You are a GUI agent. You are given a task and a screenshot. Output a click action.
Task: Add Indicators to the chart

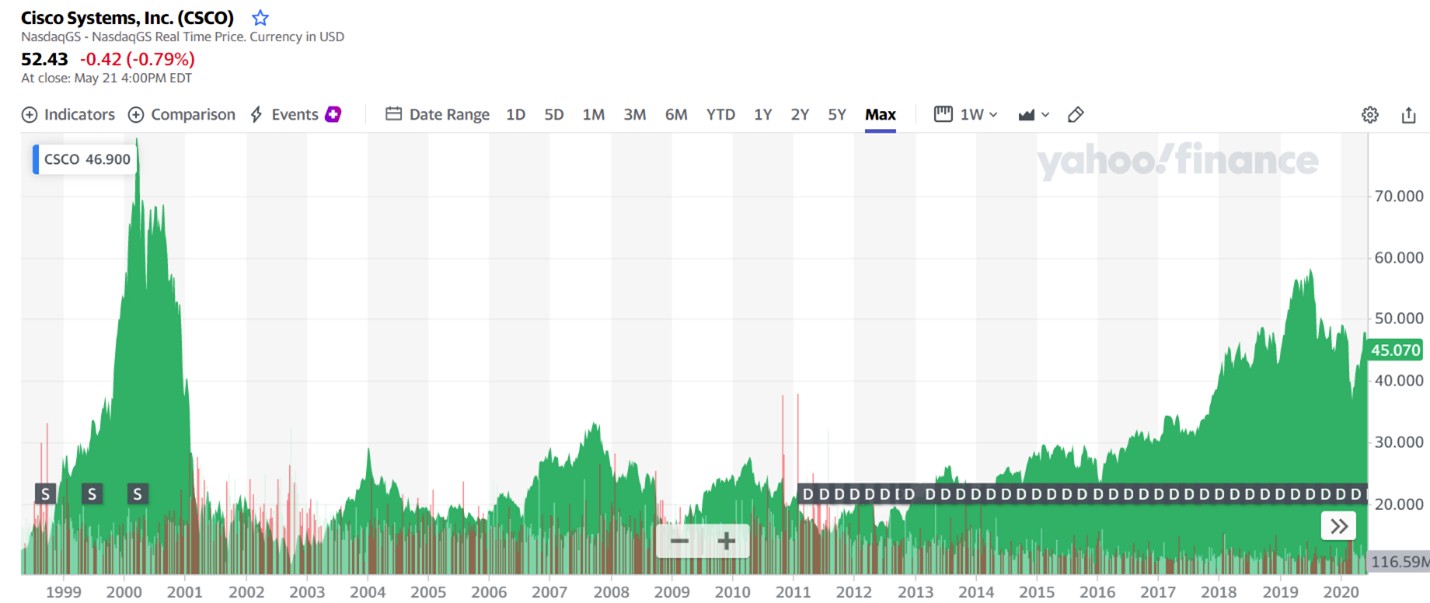[68, 115]
